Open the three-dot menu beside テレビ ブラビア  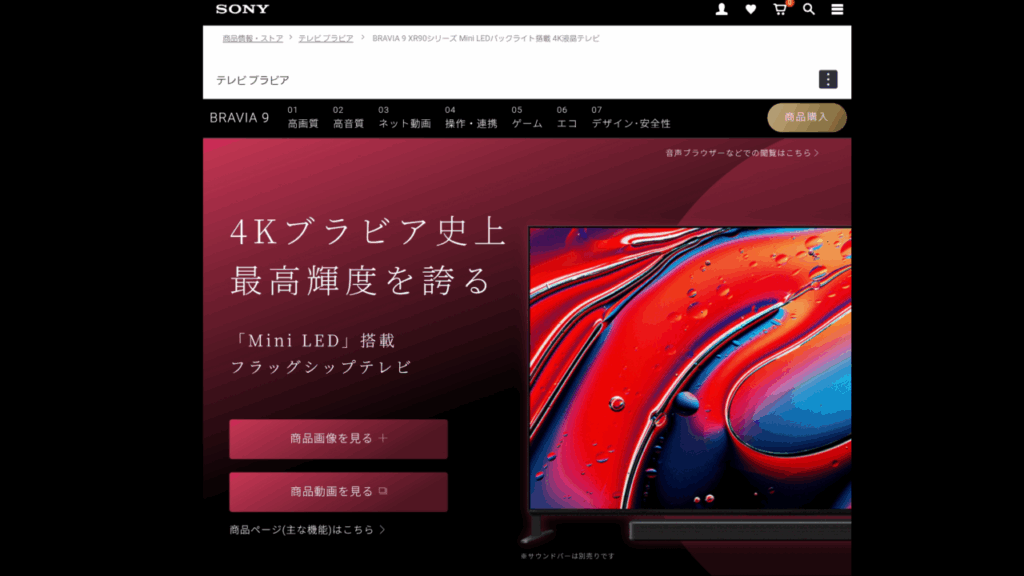[828, 79]
